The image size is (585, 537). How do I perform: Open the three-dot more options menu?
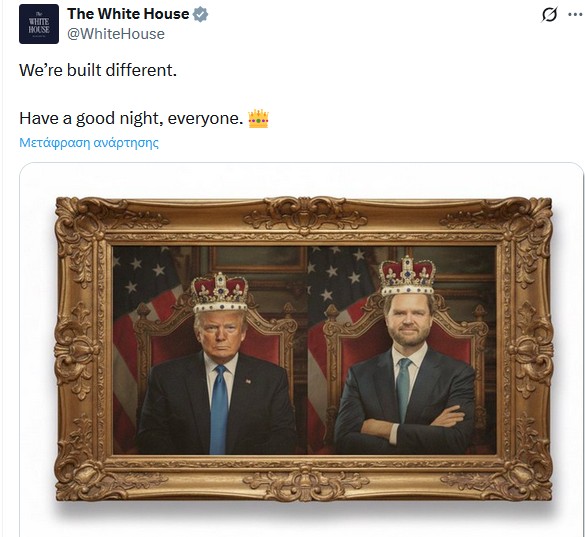click(575, 15)
